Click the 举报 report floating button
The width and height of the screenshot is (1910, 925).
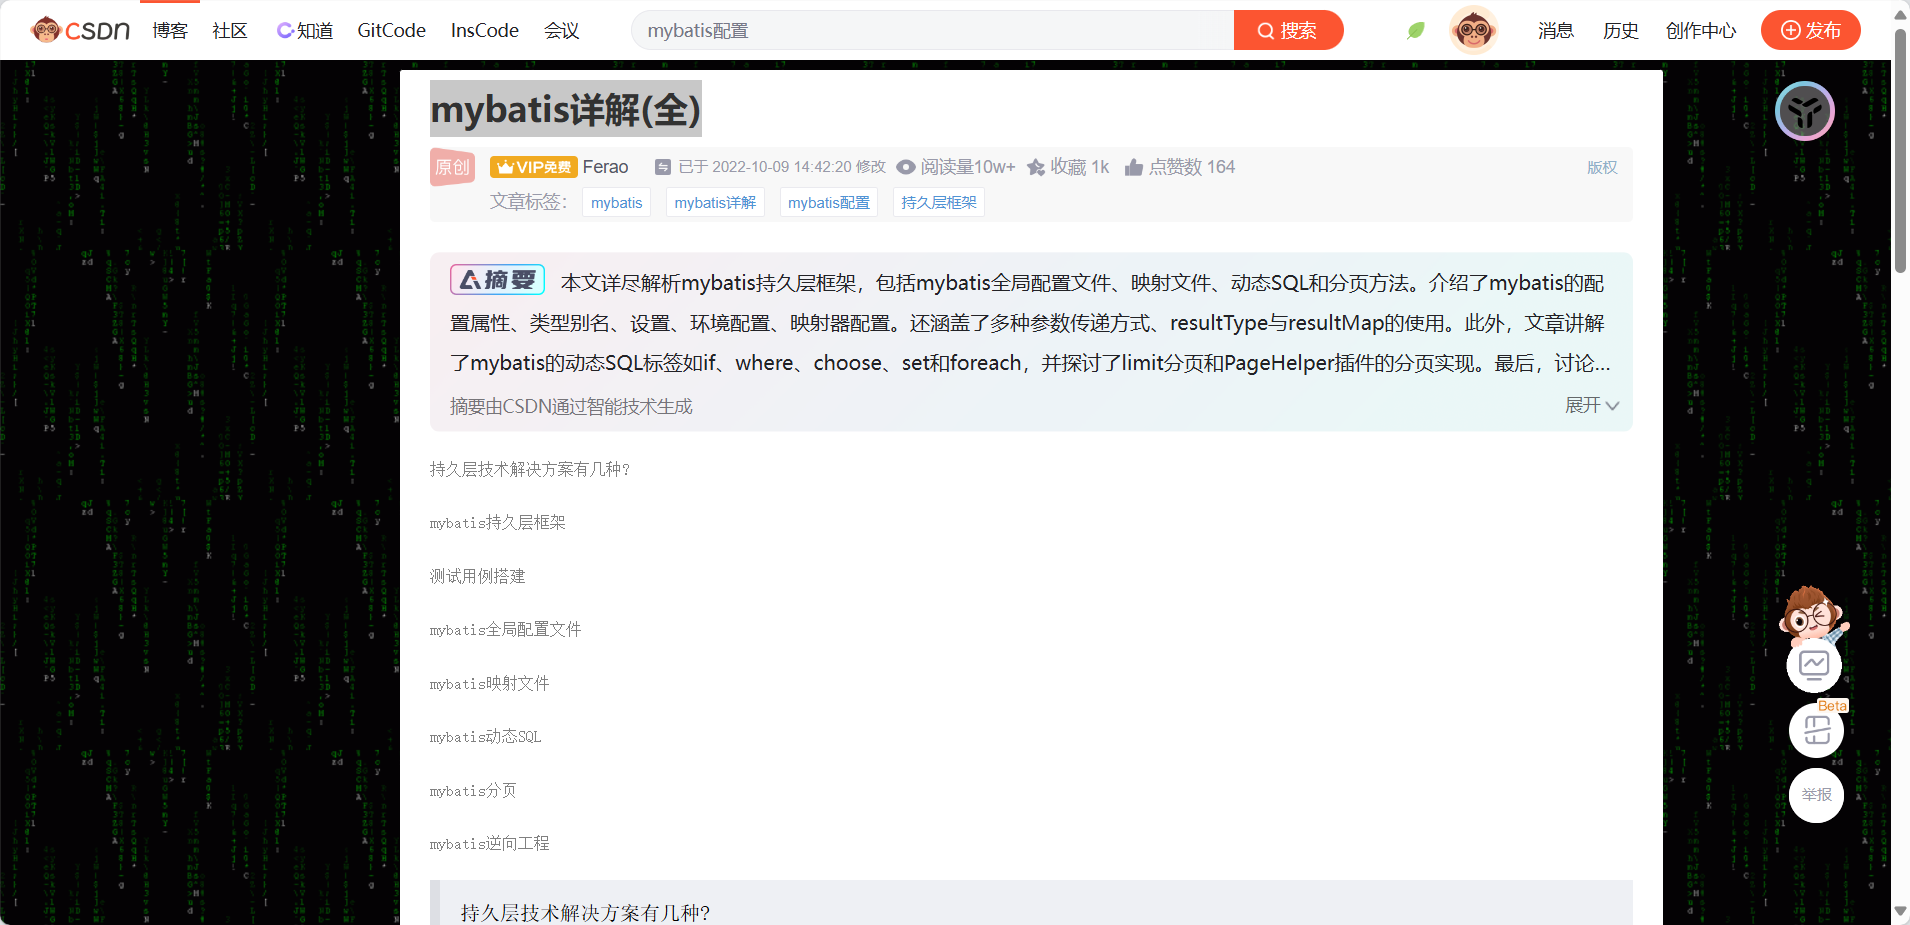(1816, 795)
